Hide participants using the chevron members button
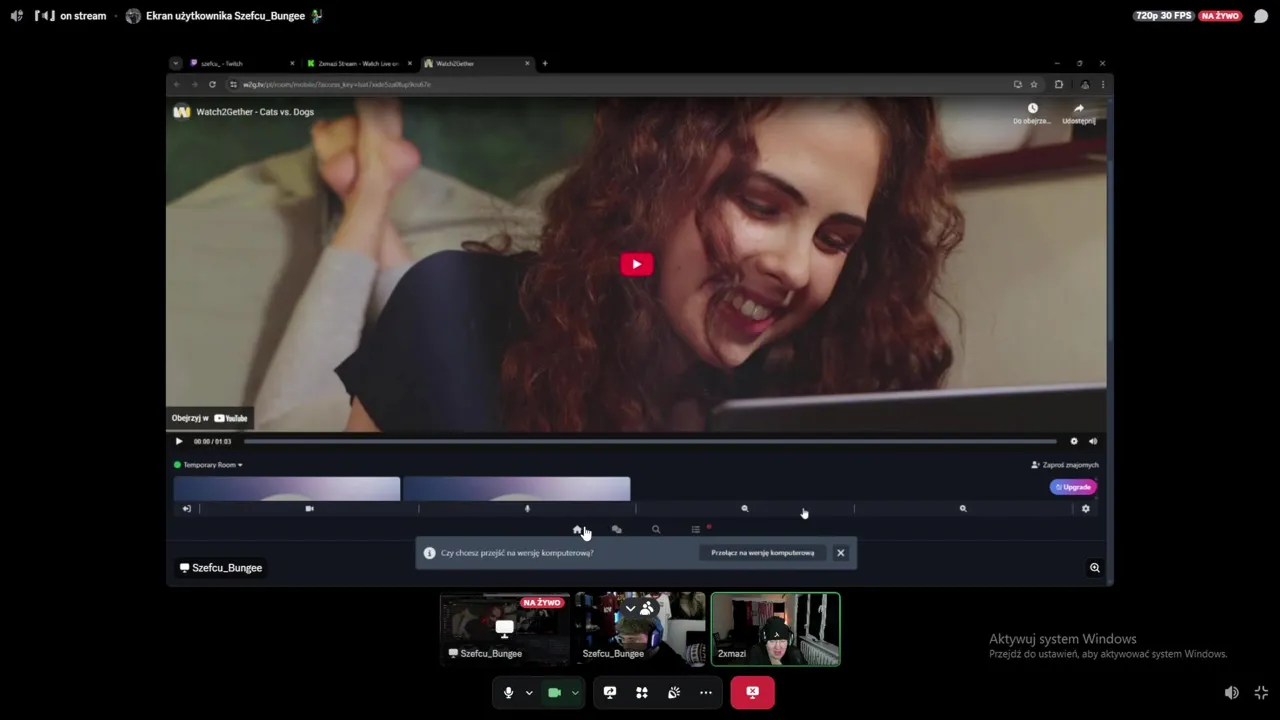1280x720 pixels. coord(639,608)
